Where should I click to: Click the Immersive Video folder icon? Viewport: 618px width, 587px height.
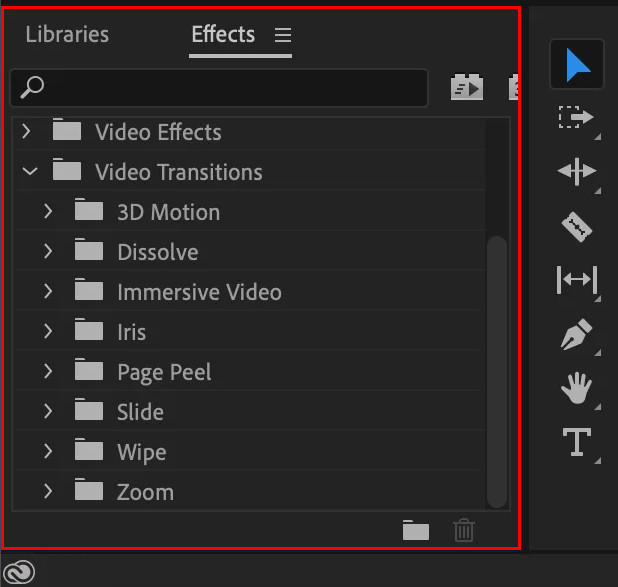[x=89, y=289]
